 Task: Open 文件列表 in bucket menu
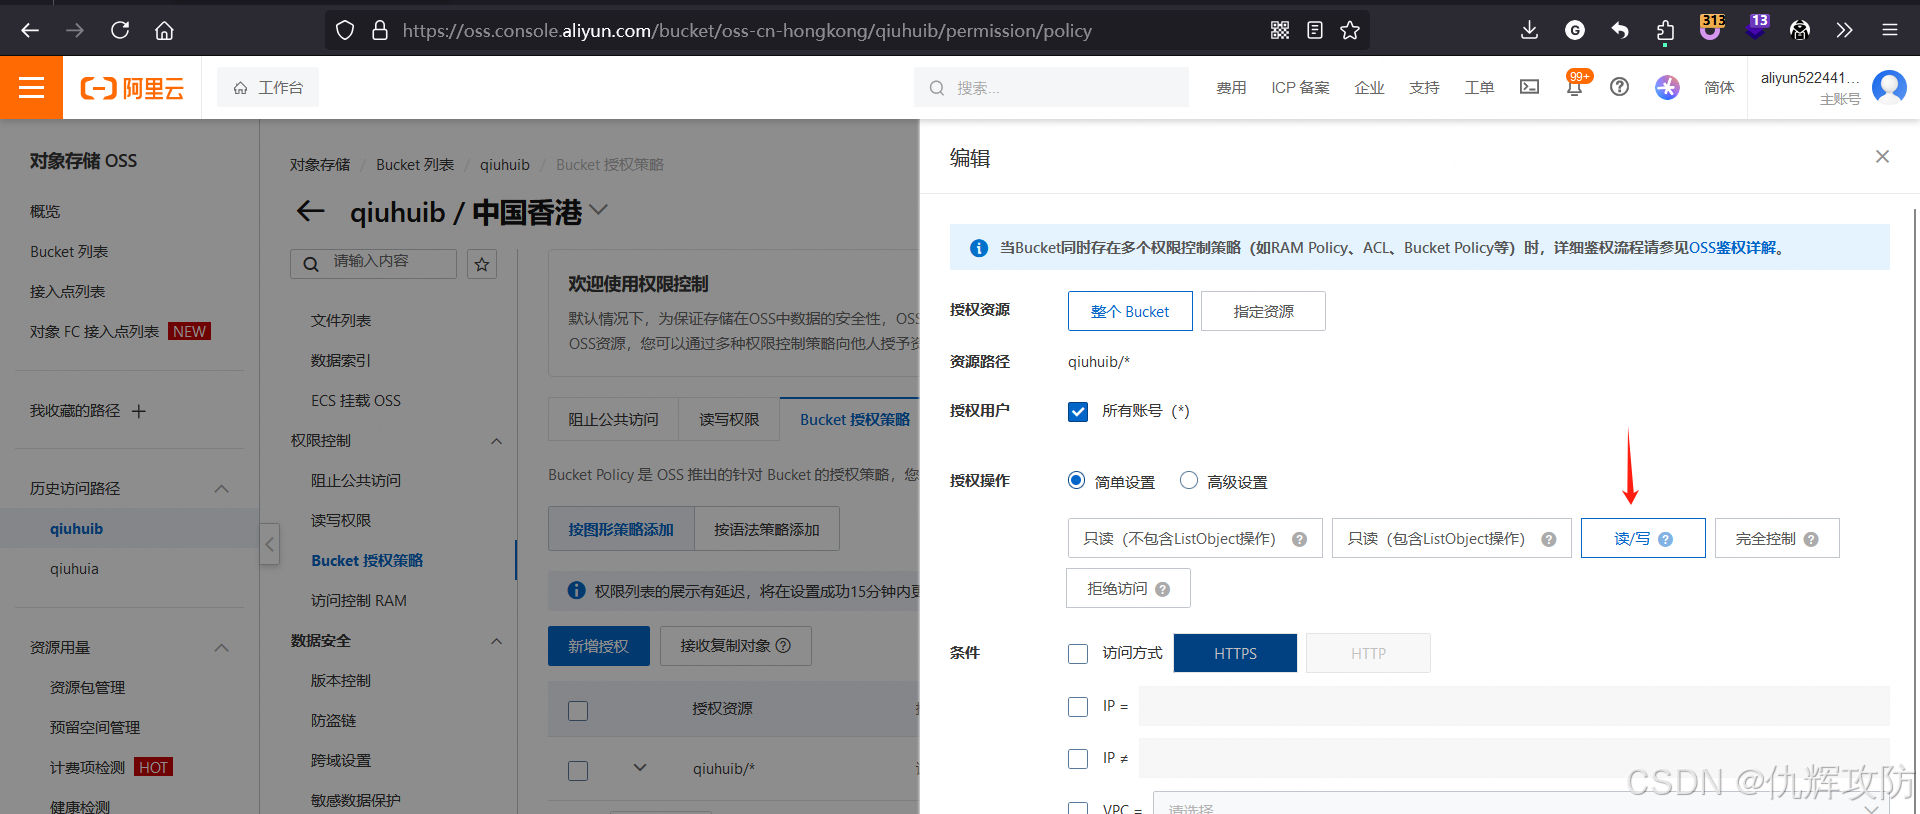tap(341, 321)
